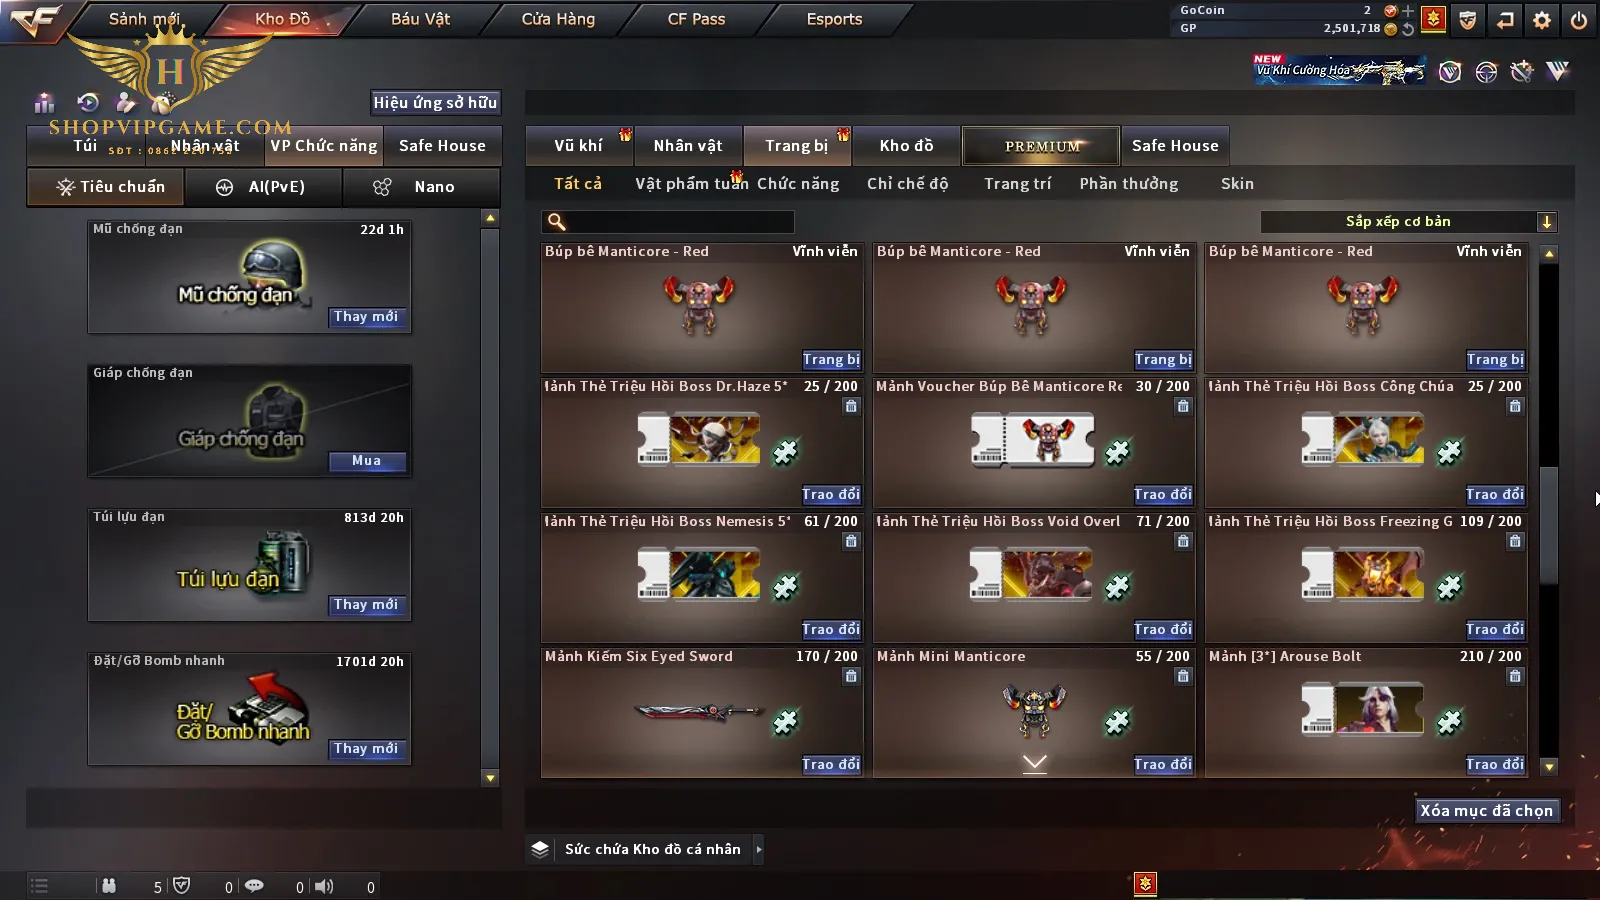
Task: Open the settings gear in top bar
Action: coord(1542,20)
